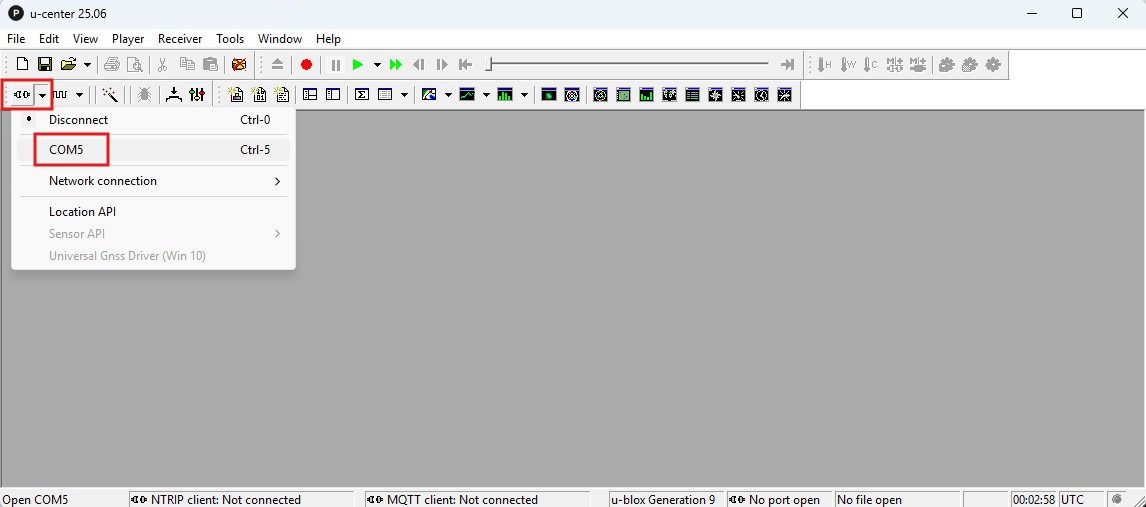The width and height of the screenshot is (1146, 507).
Task: Click the Paste clipboard icon
Action: [x=210, y=65]
